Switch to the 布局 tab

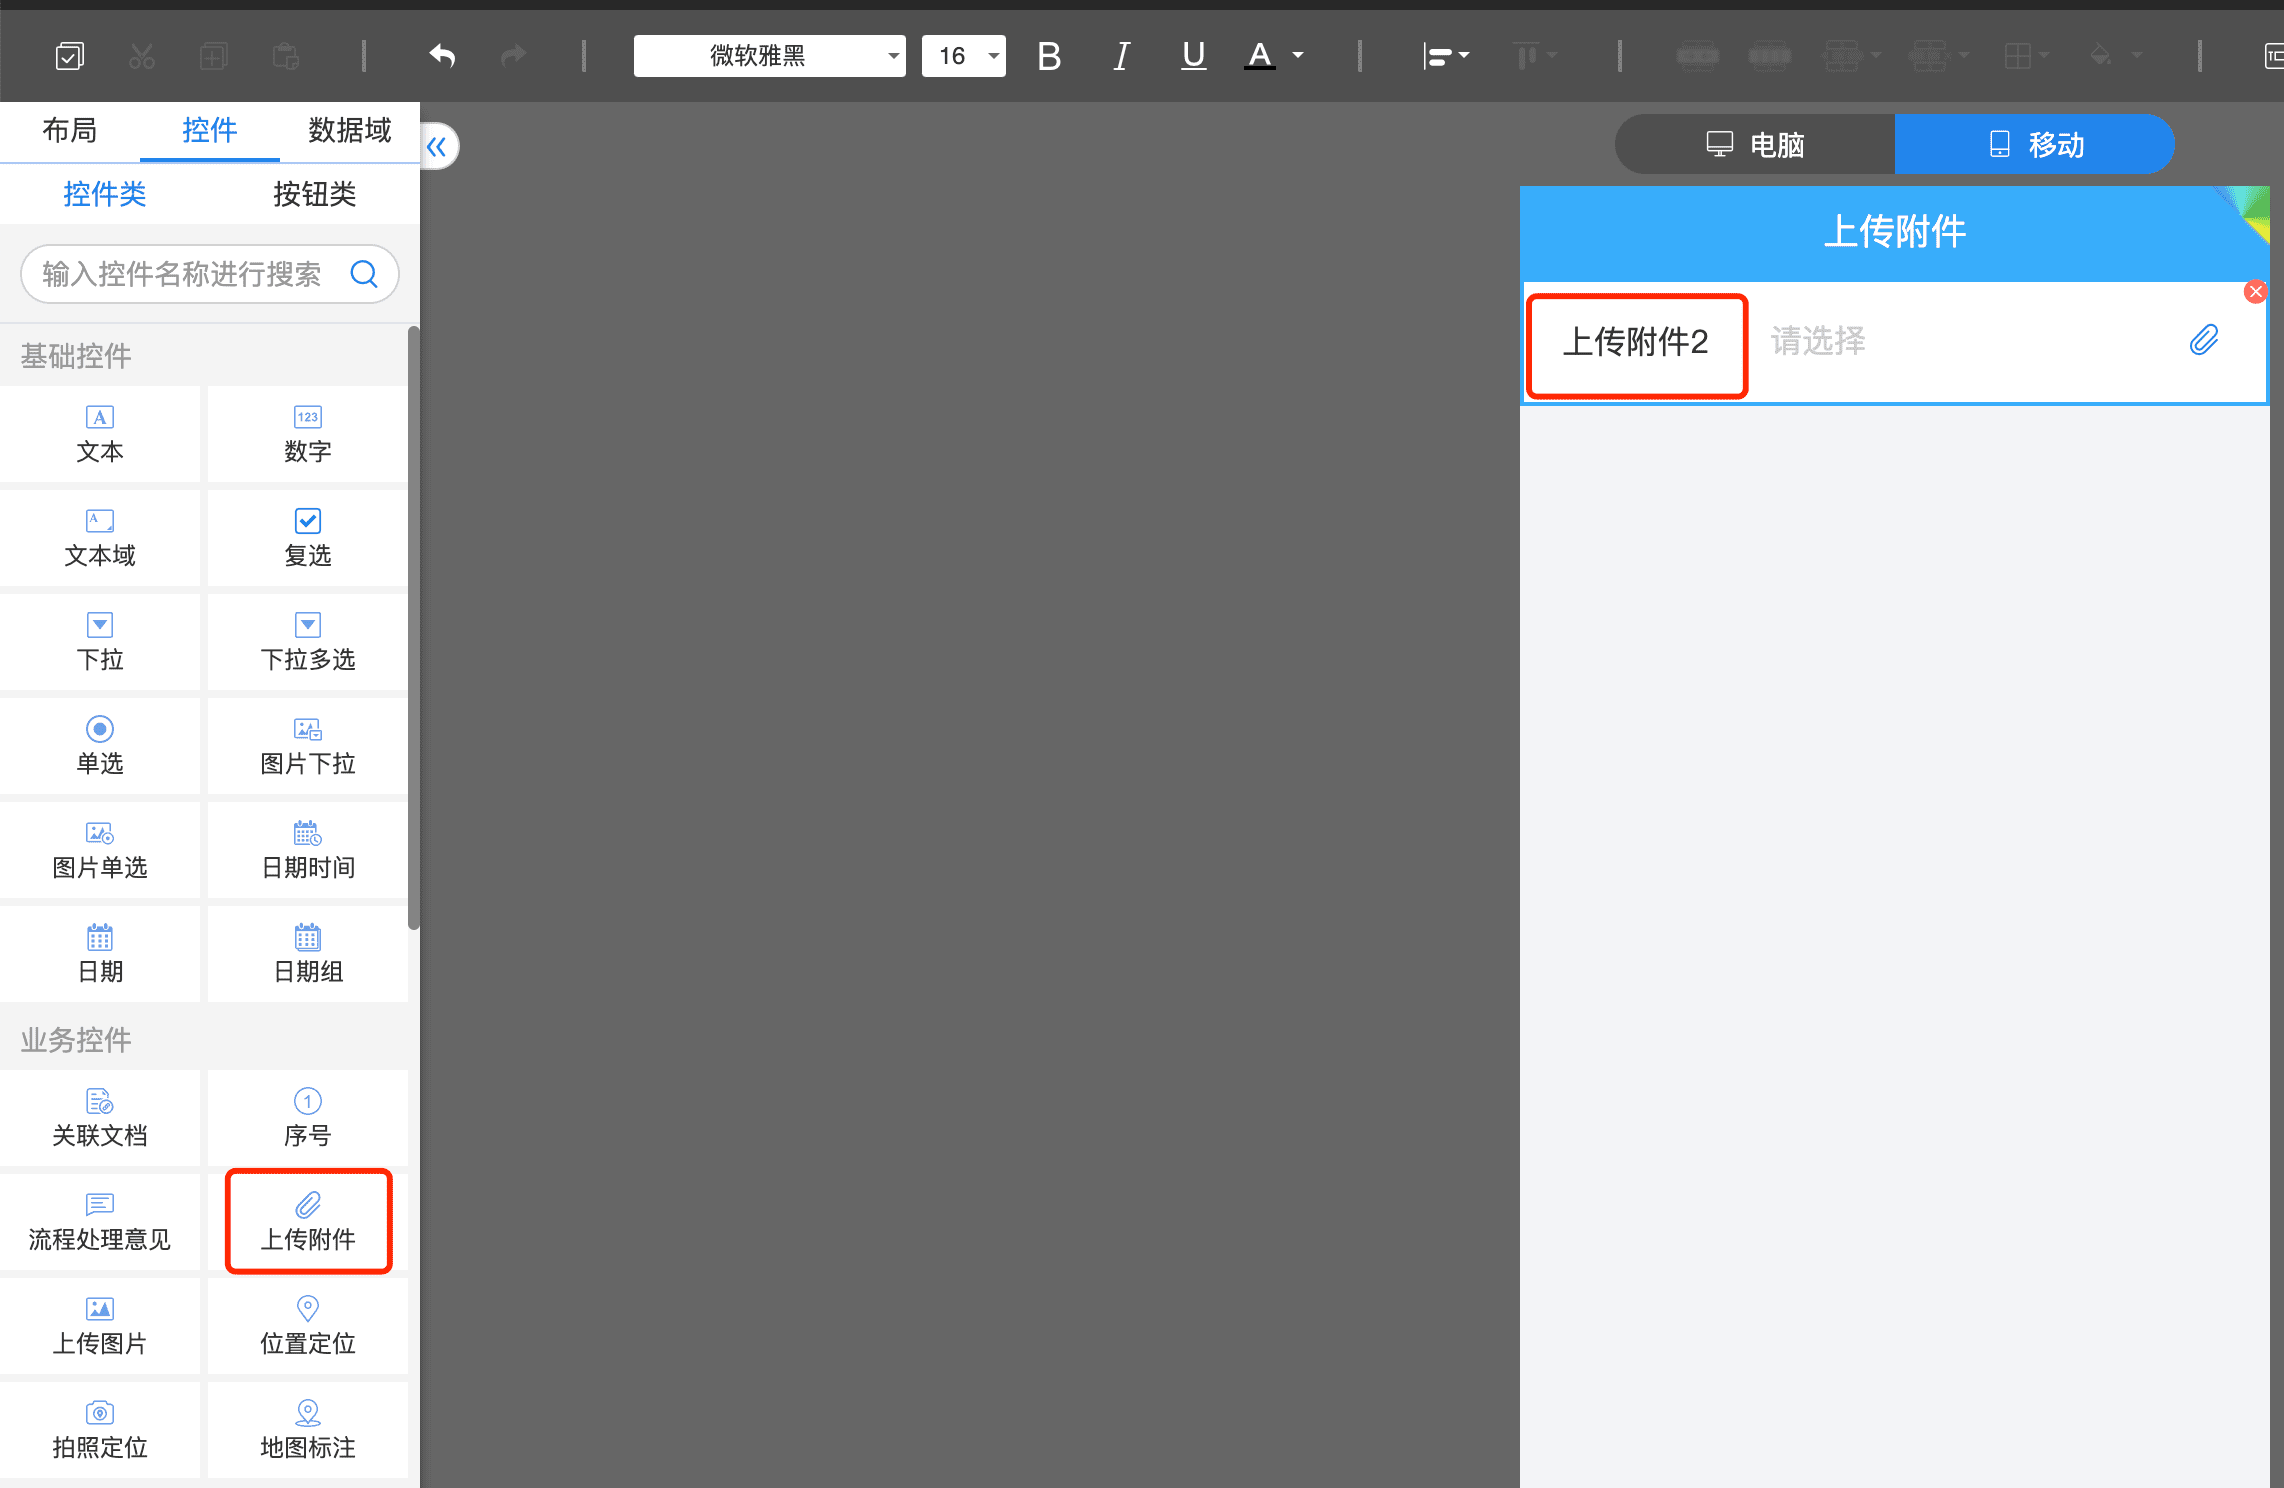(70, 131)
